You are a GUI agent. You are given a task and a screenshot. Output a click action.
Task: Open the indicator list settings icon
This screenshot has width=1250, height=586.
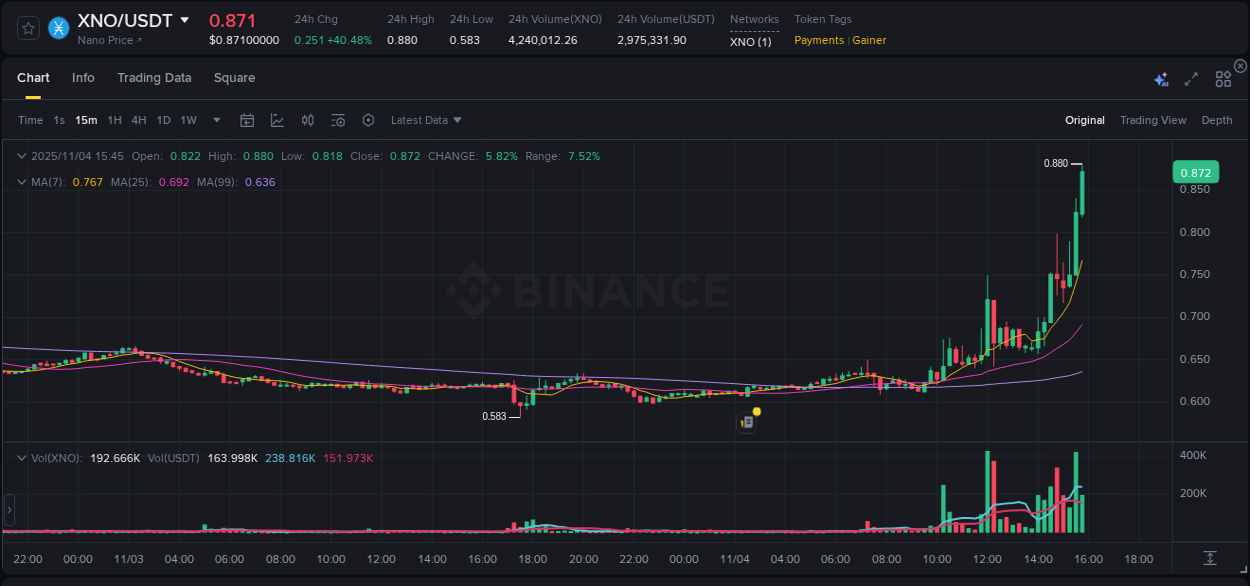pos(338,120)
